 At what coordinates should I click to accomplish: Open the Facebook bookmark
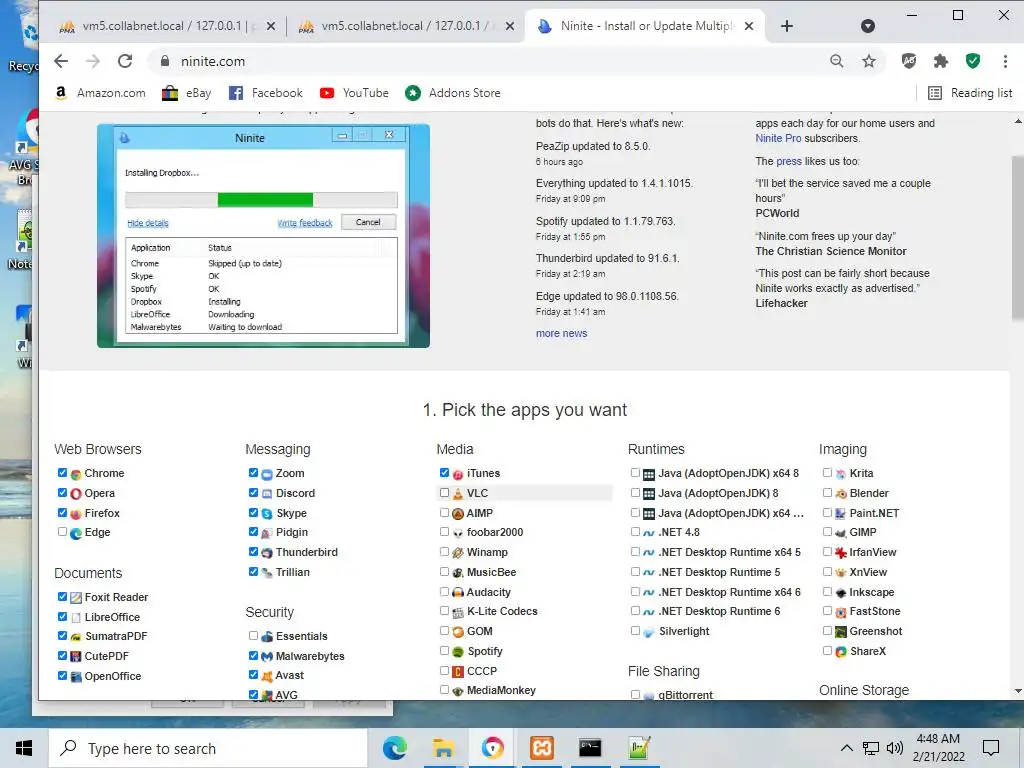click(266, 93)
